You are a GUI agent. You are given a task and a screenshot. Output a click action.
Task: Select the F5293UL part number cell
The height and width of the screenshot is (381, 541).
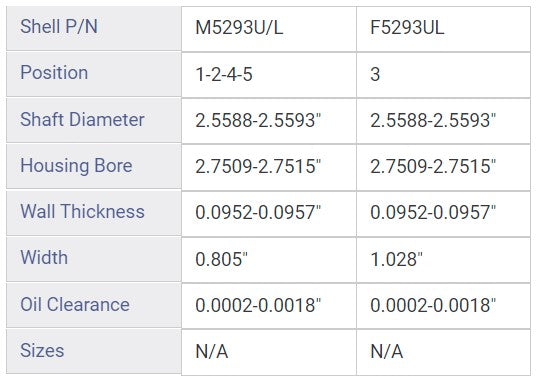(443, 29)
